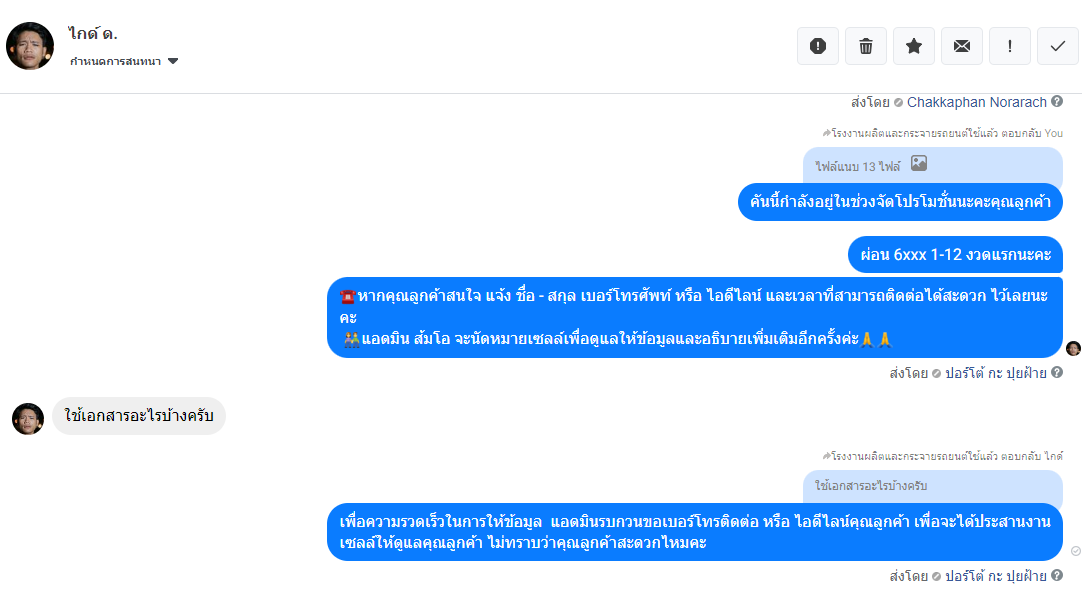This screenshot has width=1082, height=607.
Task: Click help icon beside Chakkaphan Norarach
Action: tap(1056, 101)
